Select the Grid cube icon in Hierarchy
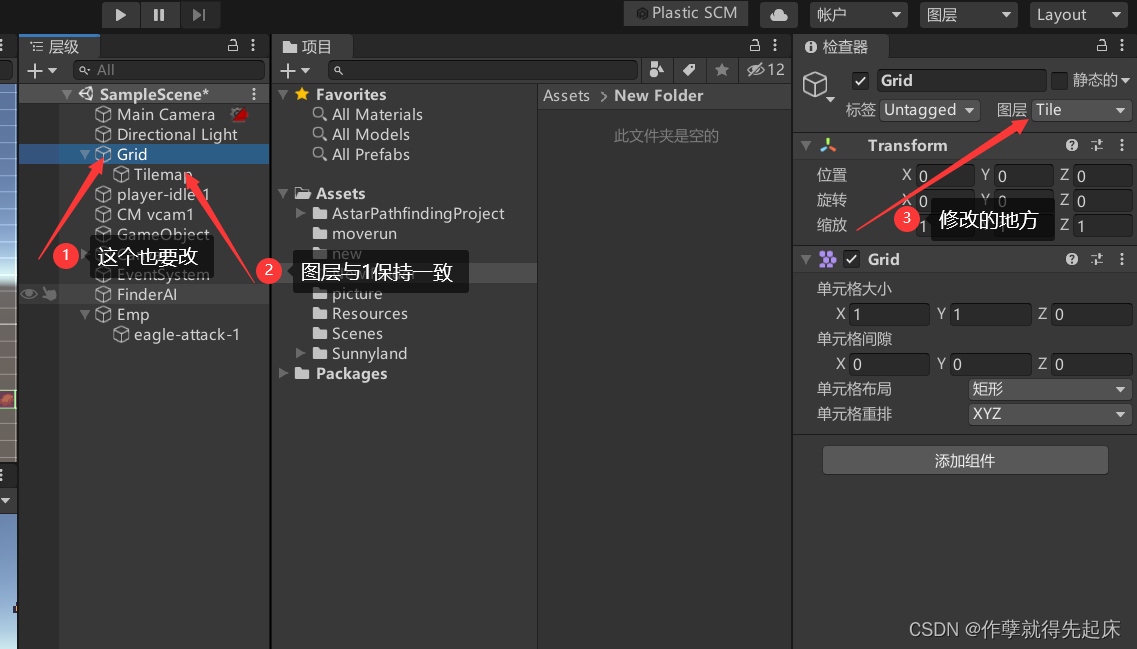Image resolution: width=1137 pixels, height=649 pixels. [104, 154]
